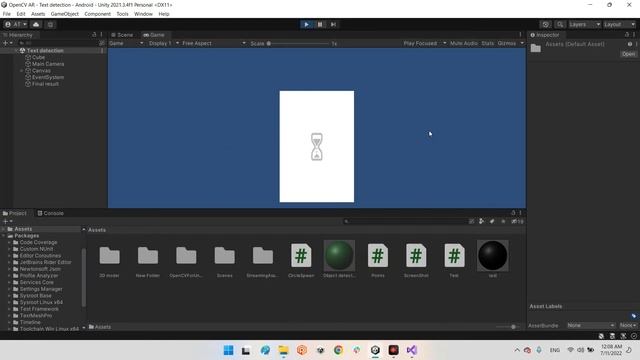Select the Newtonsoft Json package folder

(40, 269)
